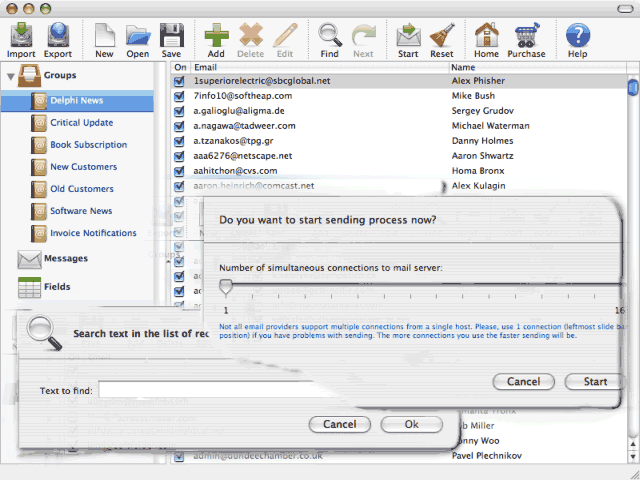
Task: Click the Import toolbar icon
Action: [21, 38]
